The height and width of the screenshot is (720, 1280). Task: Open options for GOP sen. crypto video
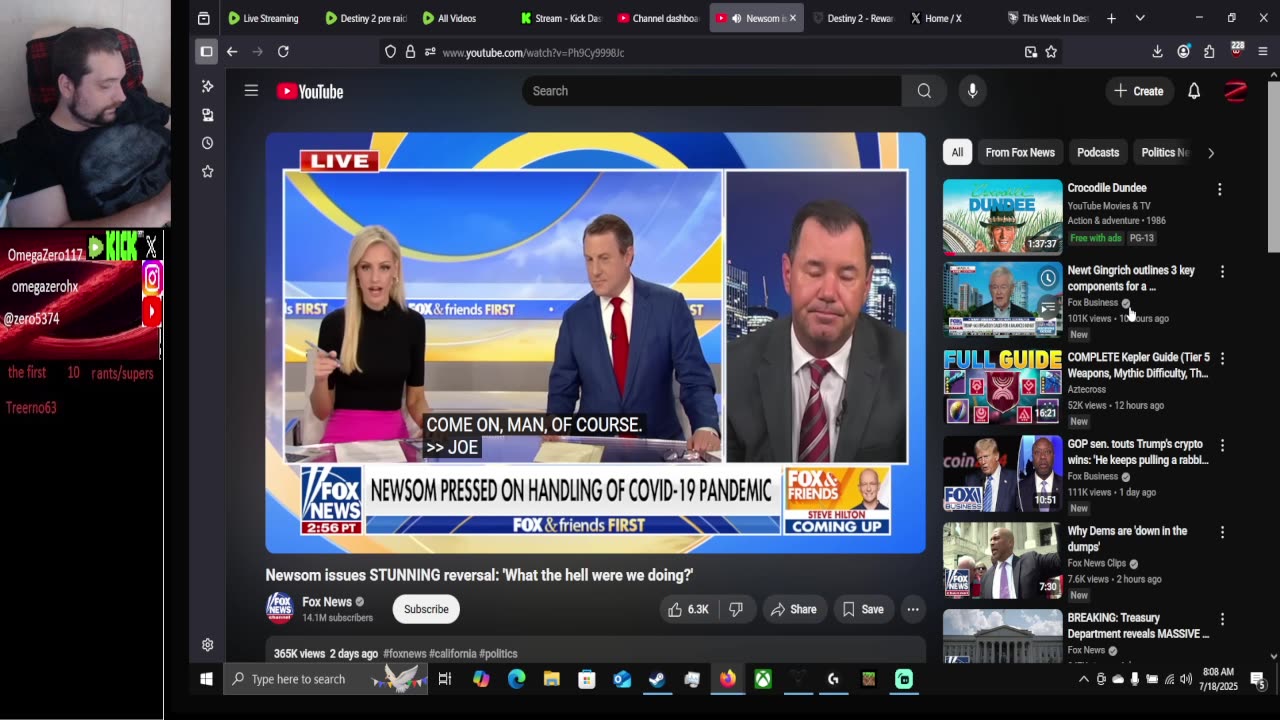1222,445
